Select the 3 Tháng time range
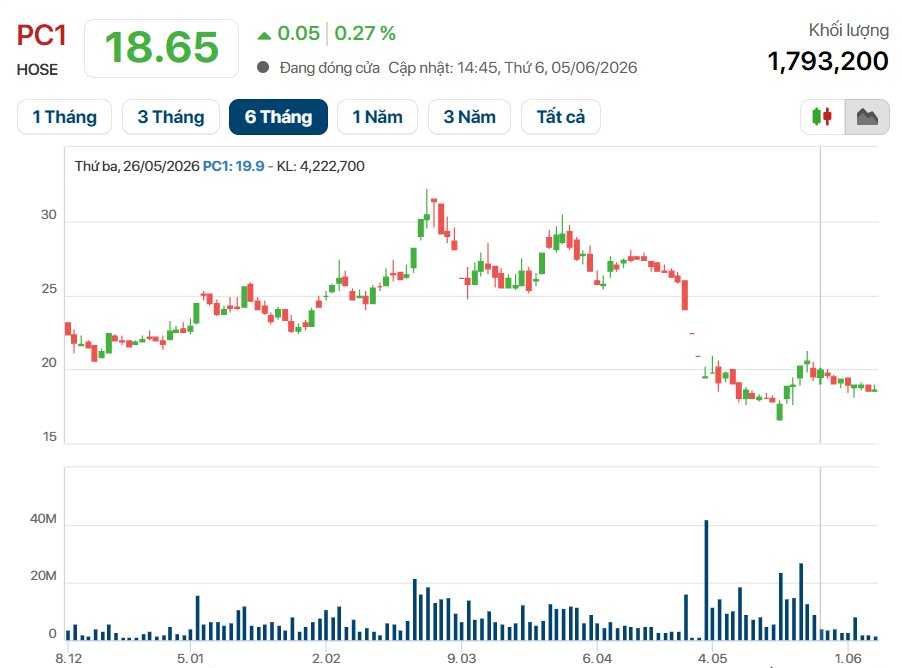Image resolution: width=902 pixels, height=668 pixels. tap(171, 117)
